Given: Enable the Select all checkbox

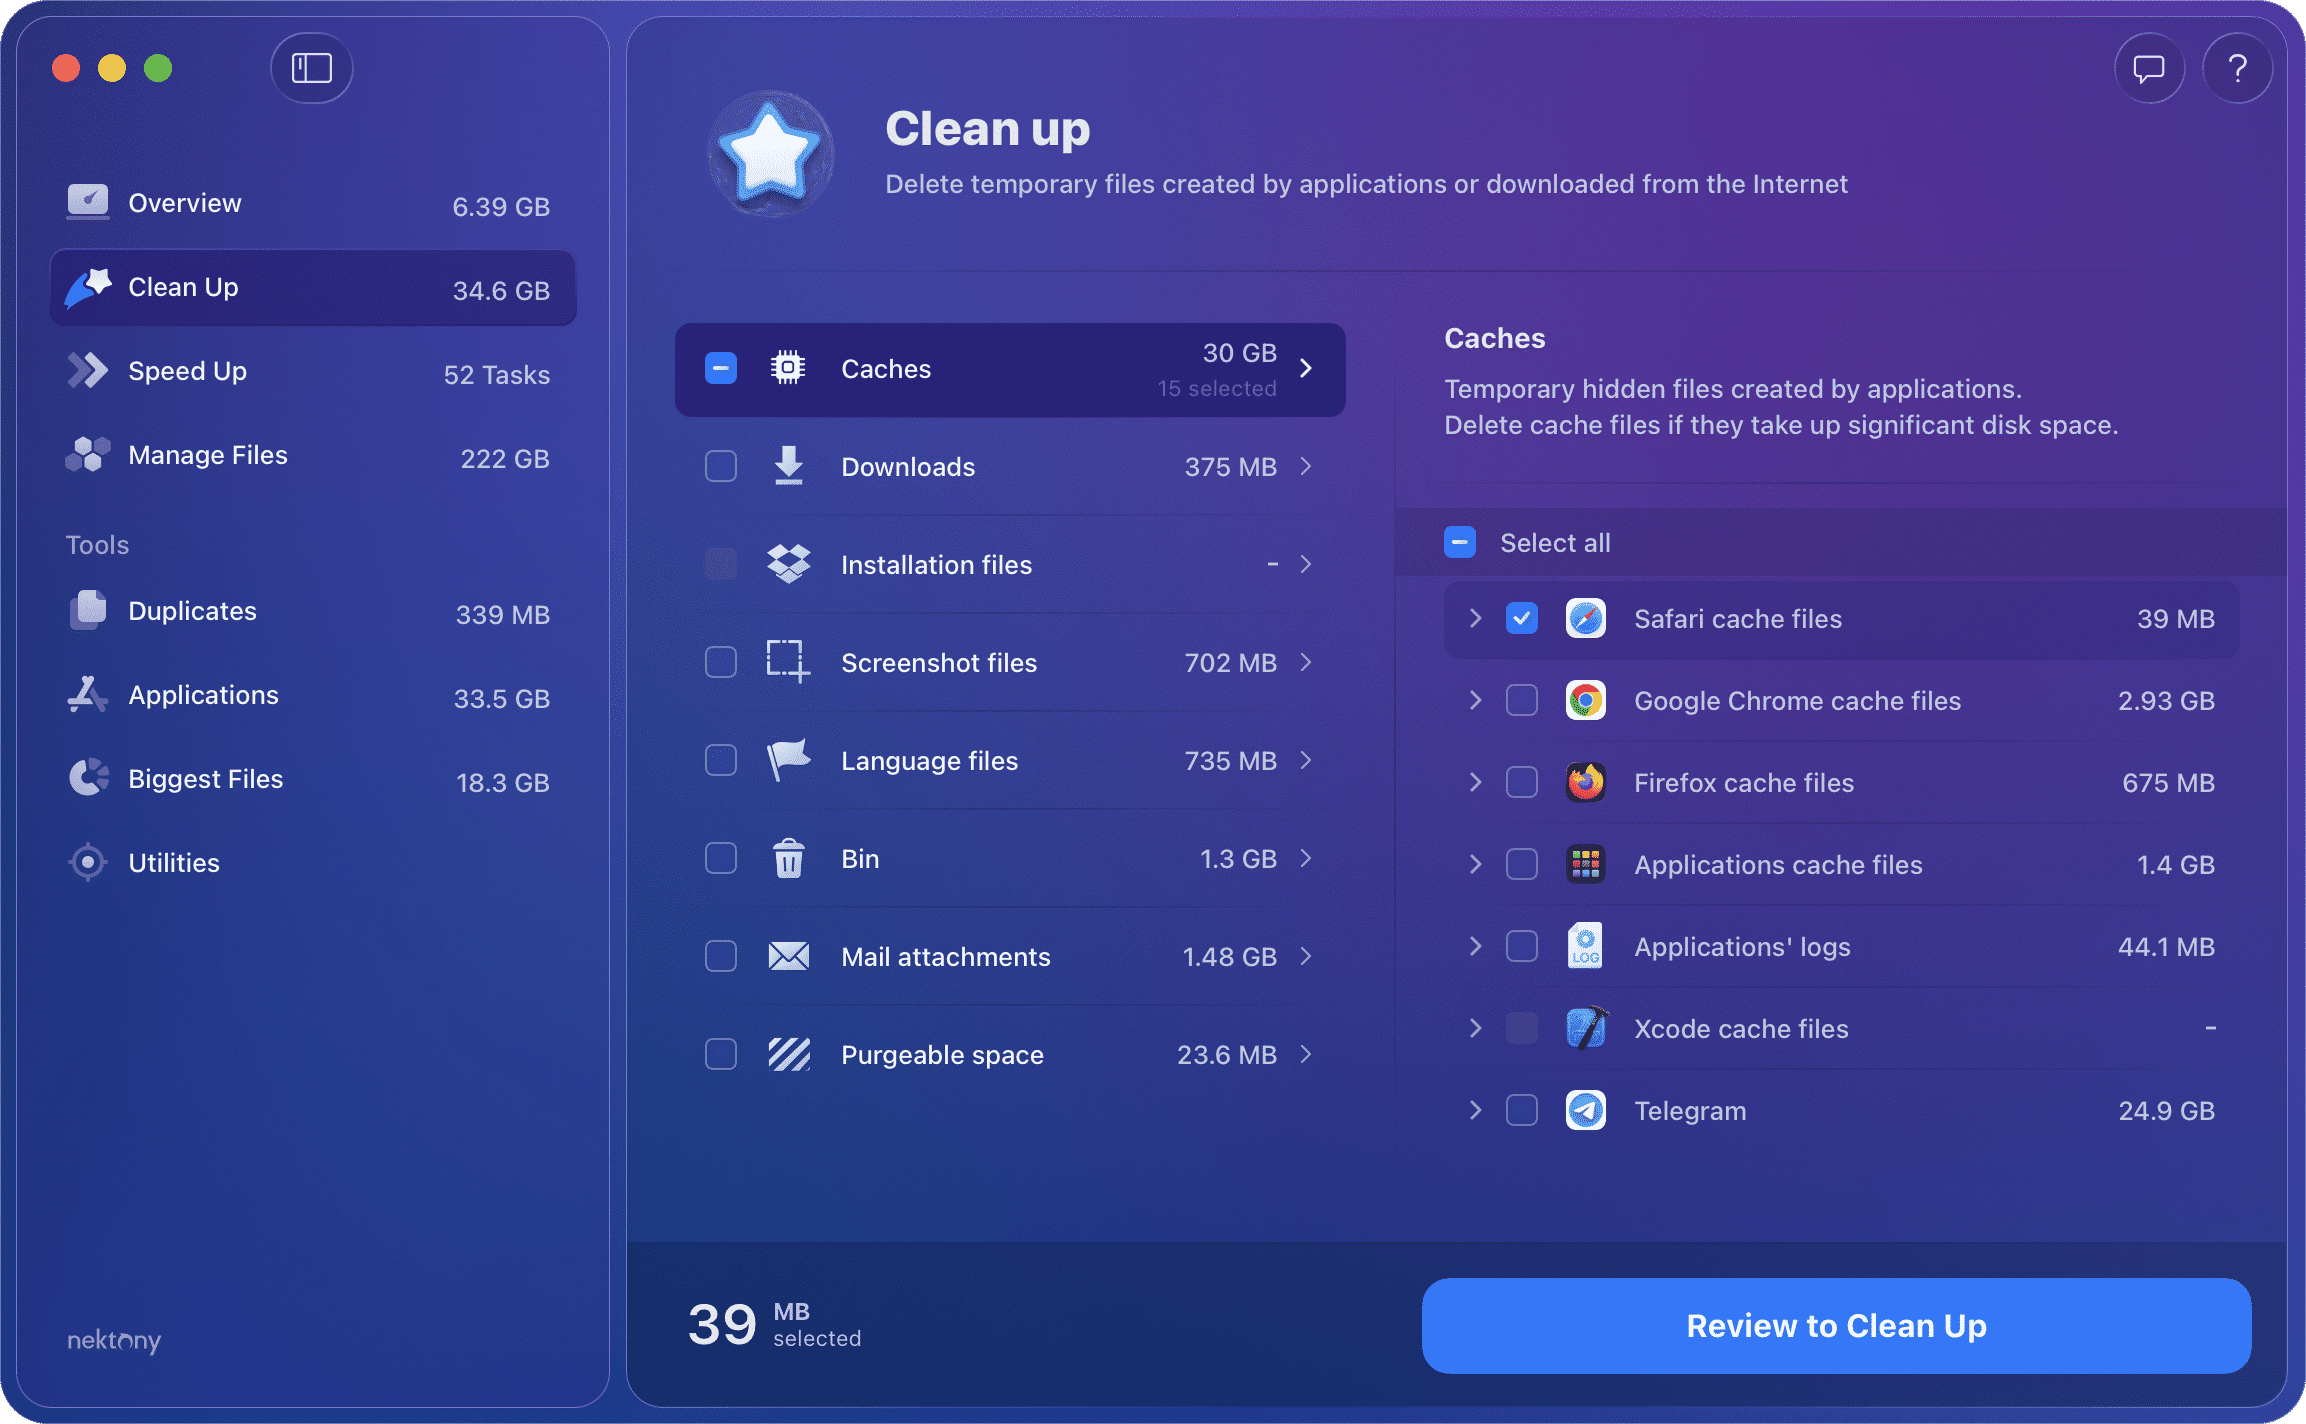Looking at the screenshot, I should tap(1459, 542).
